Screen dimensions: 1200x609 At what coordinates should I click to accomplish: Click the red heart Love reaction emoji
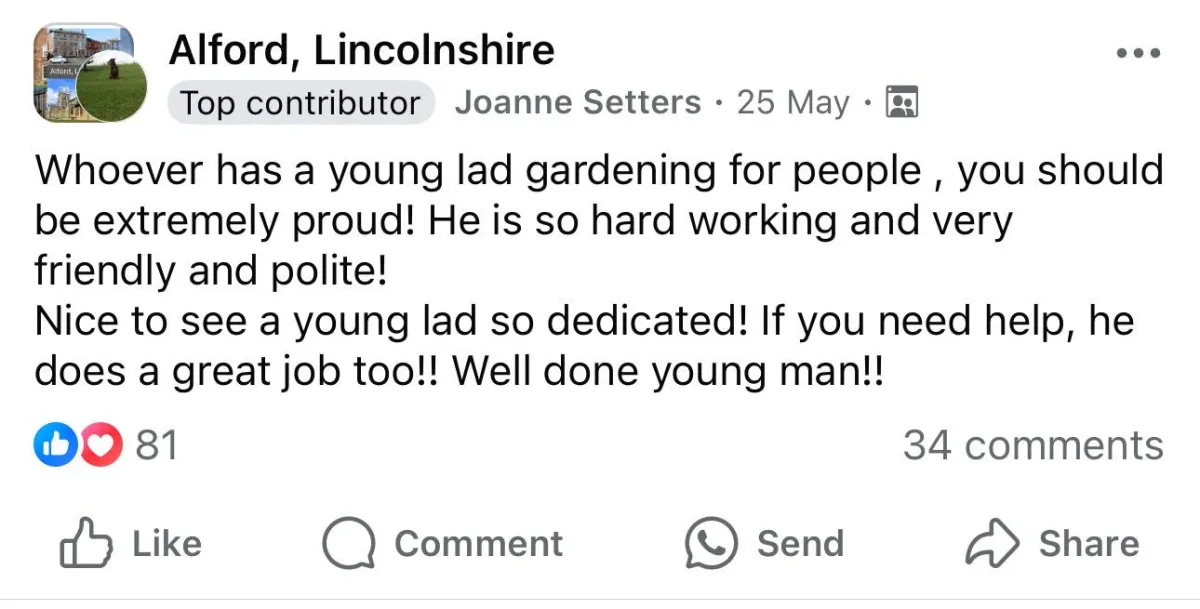pos(100,445)
